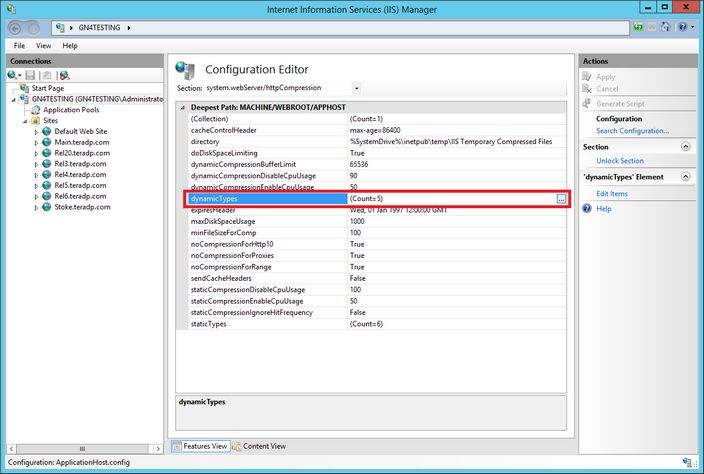Select the sendCacheHeaders property

pos(221,278)
